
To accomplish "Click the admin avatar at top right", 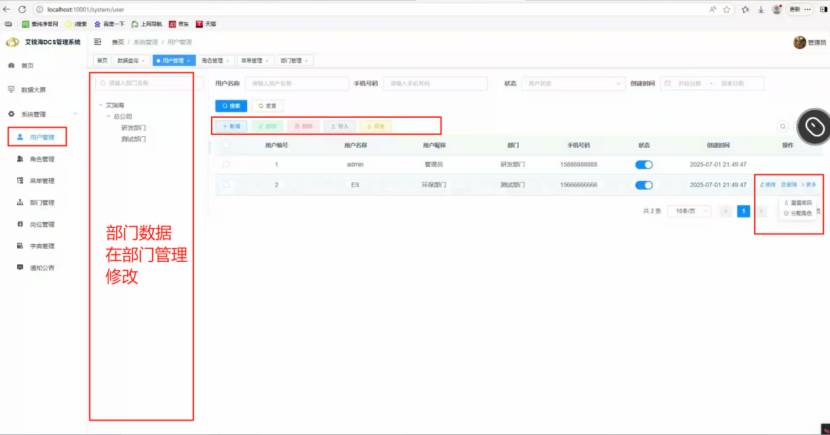I will (799, 42).
